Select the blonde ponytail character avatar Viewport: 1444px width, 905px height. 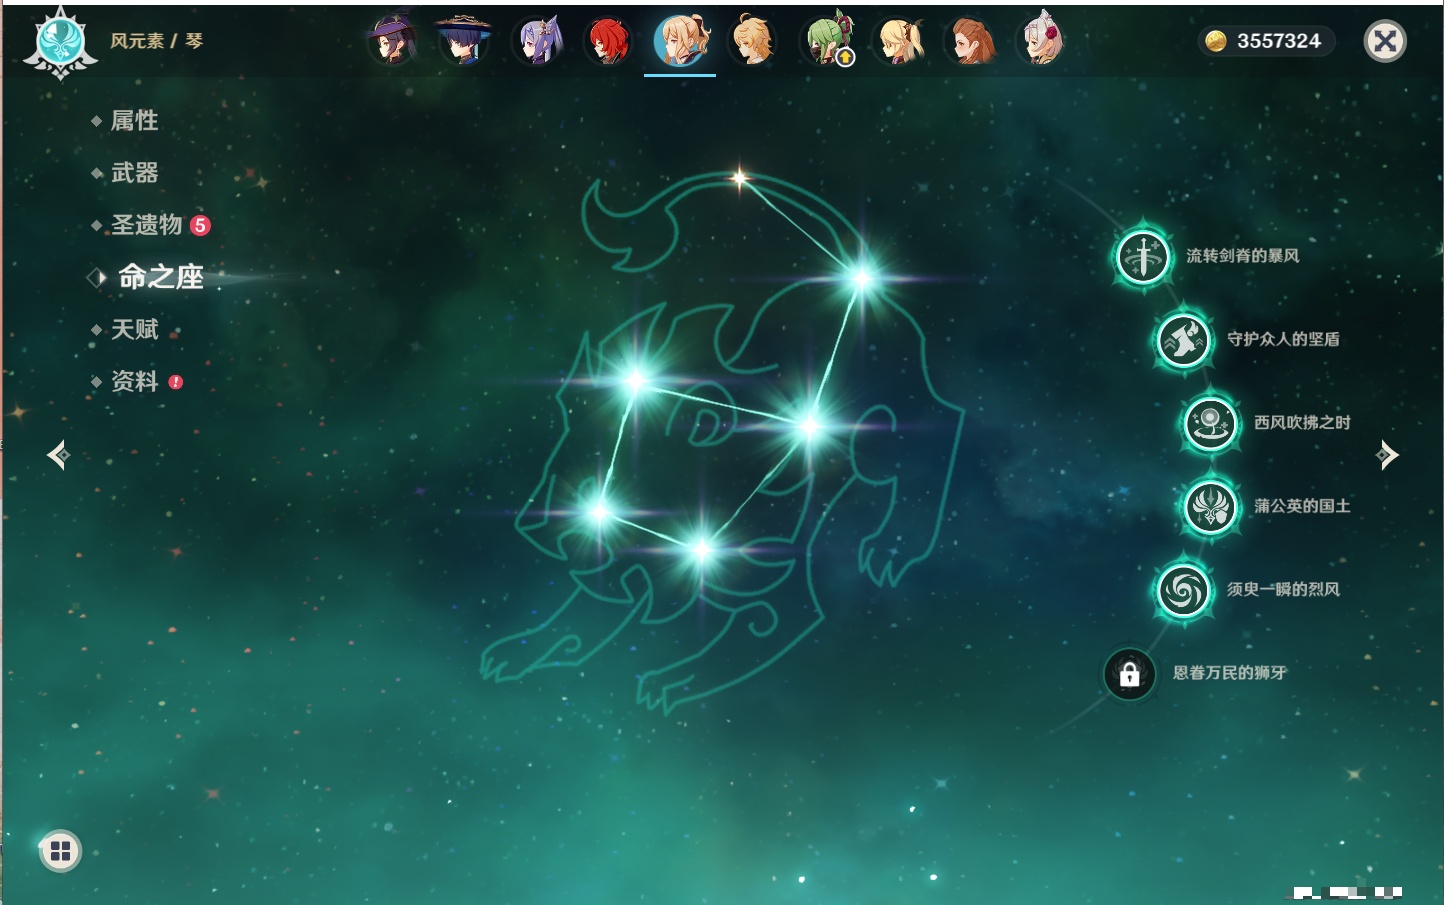[x=899, y=41]
